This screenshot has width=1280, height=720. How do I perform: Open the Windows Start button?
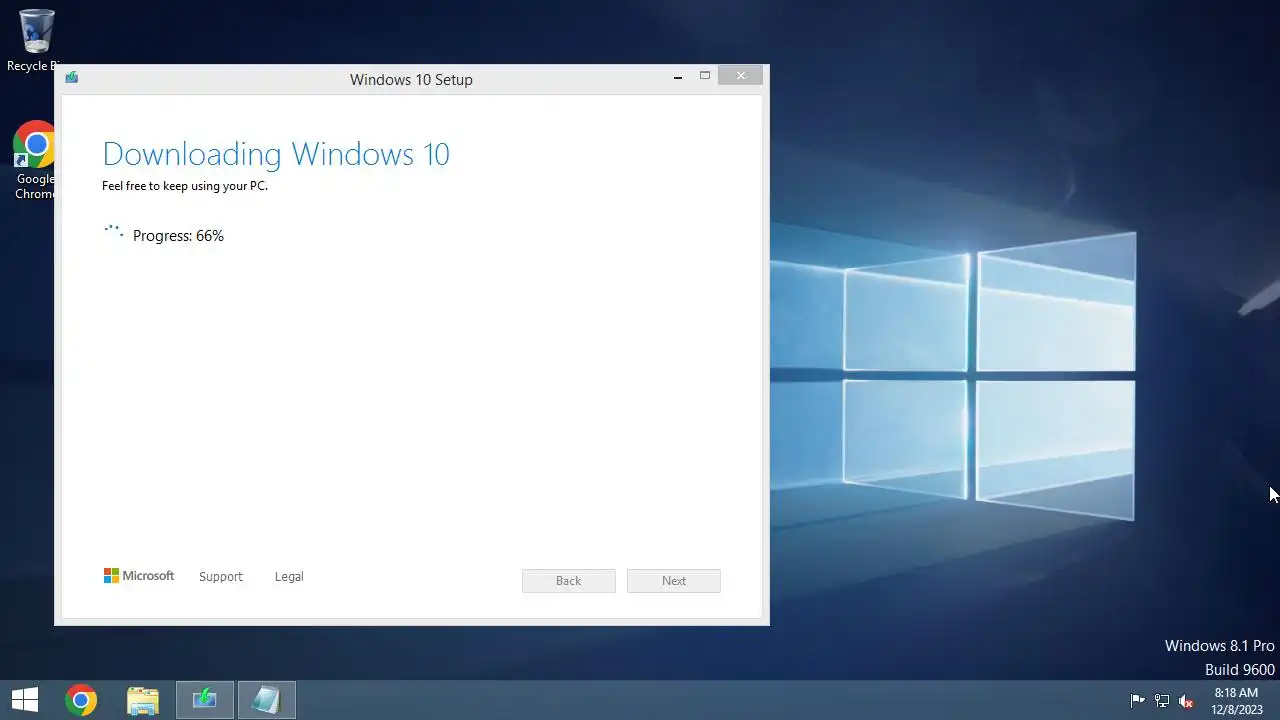pos(25,700)
